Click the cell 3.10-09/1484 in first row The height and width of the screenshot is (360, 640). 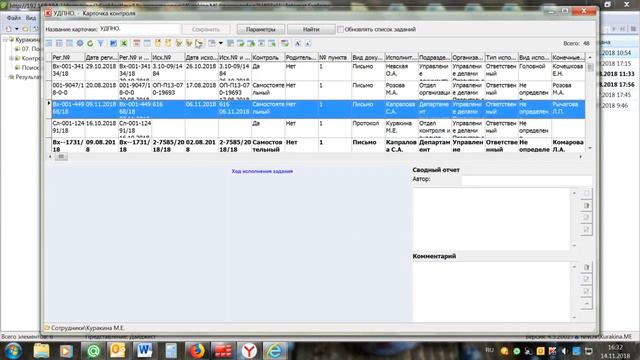click(168, 70)
